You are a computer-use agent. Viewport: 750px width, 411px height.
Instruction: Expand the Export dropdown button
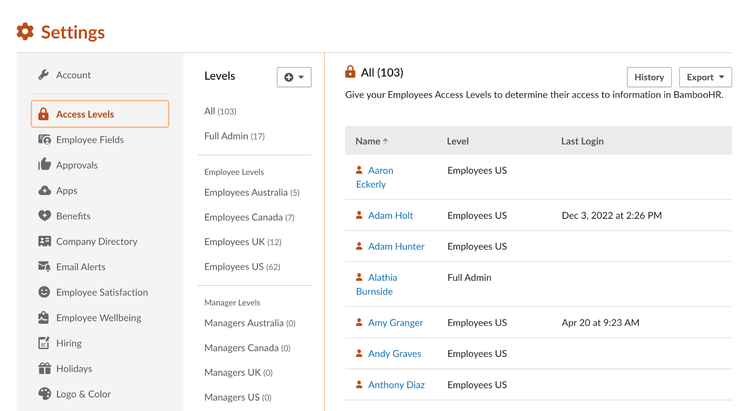(705, 77)
